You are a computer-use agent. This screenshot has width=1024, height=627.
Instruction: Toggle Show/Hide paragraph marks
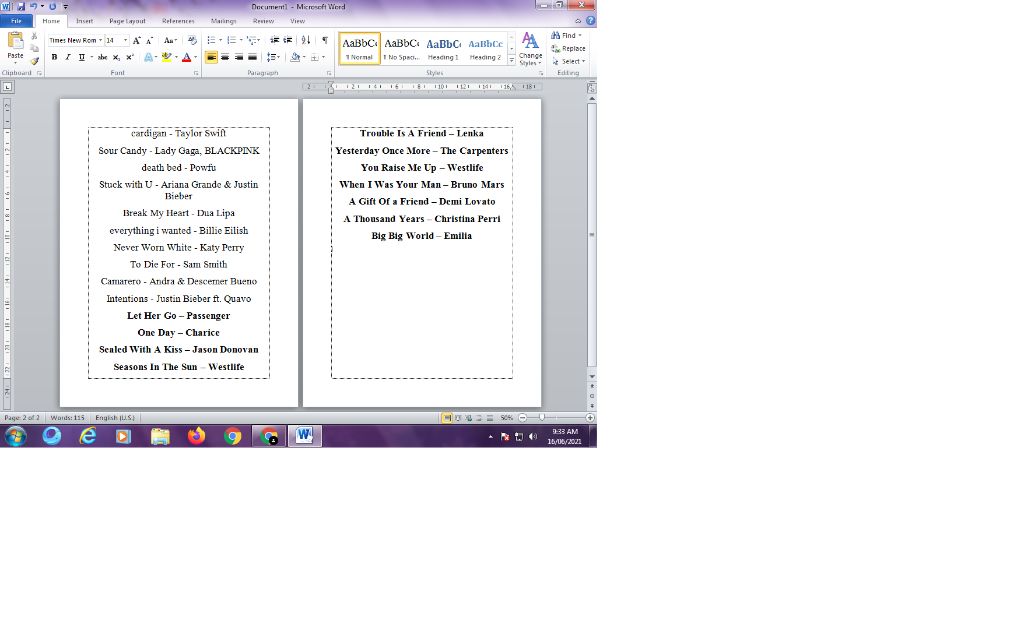[325, 40]
